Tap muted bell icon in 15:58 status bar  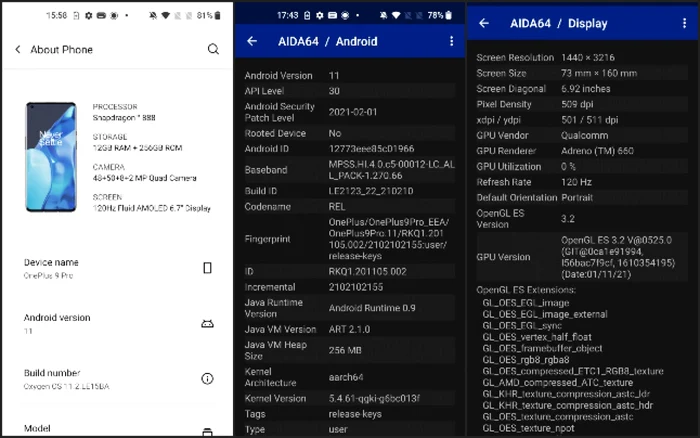tap(153, 16)
